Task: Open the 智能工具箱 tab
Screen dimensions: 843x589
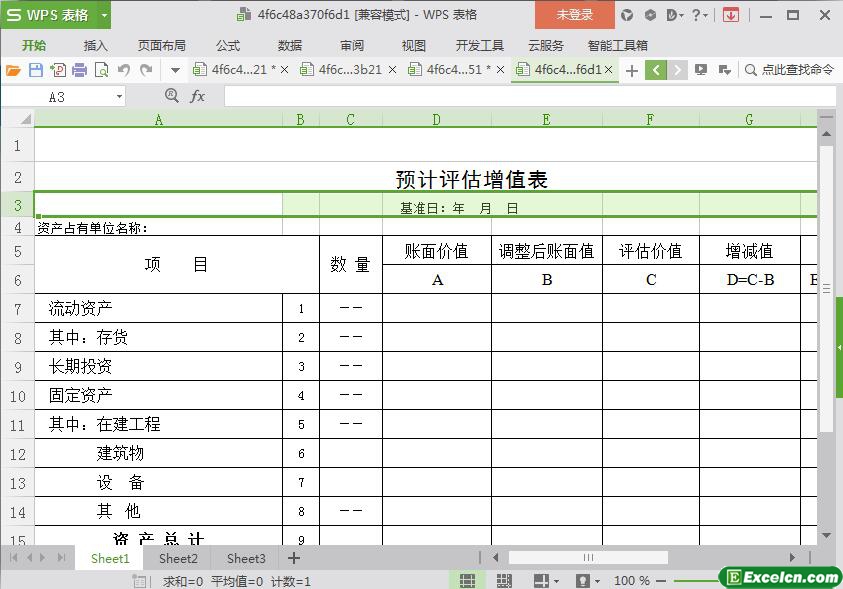Action: [618, 46]
